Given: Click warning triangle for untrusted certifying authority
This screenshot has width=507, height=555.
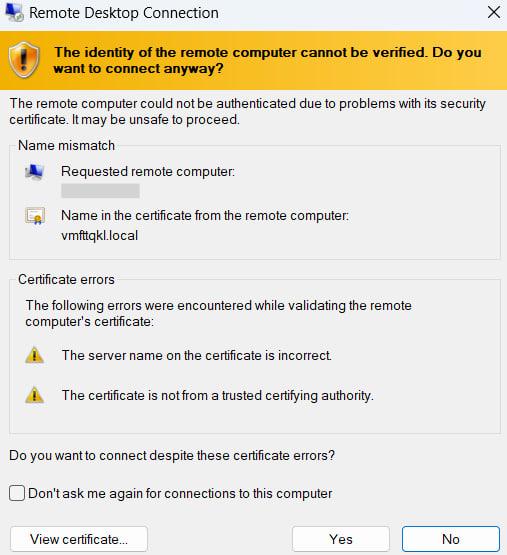Looking at the screenshot, I should (x=34, y=395).
